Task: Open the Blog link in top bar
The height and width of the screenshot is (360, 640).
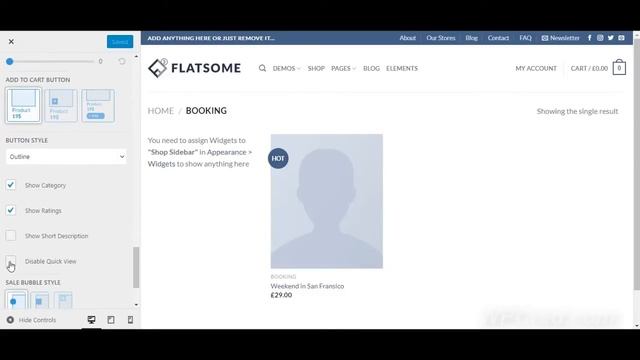Action: [x=471, y=38]
